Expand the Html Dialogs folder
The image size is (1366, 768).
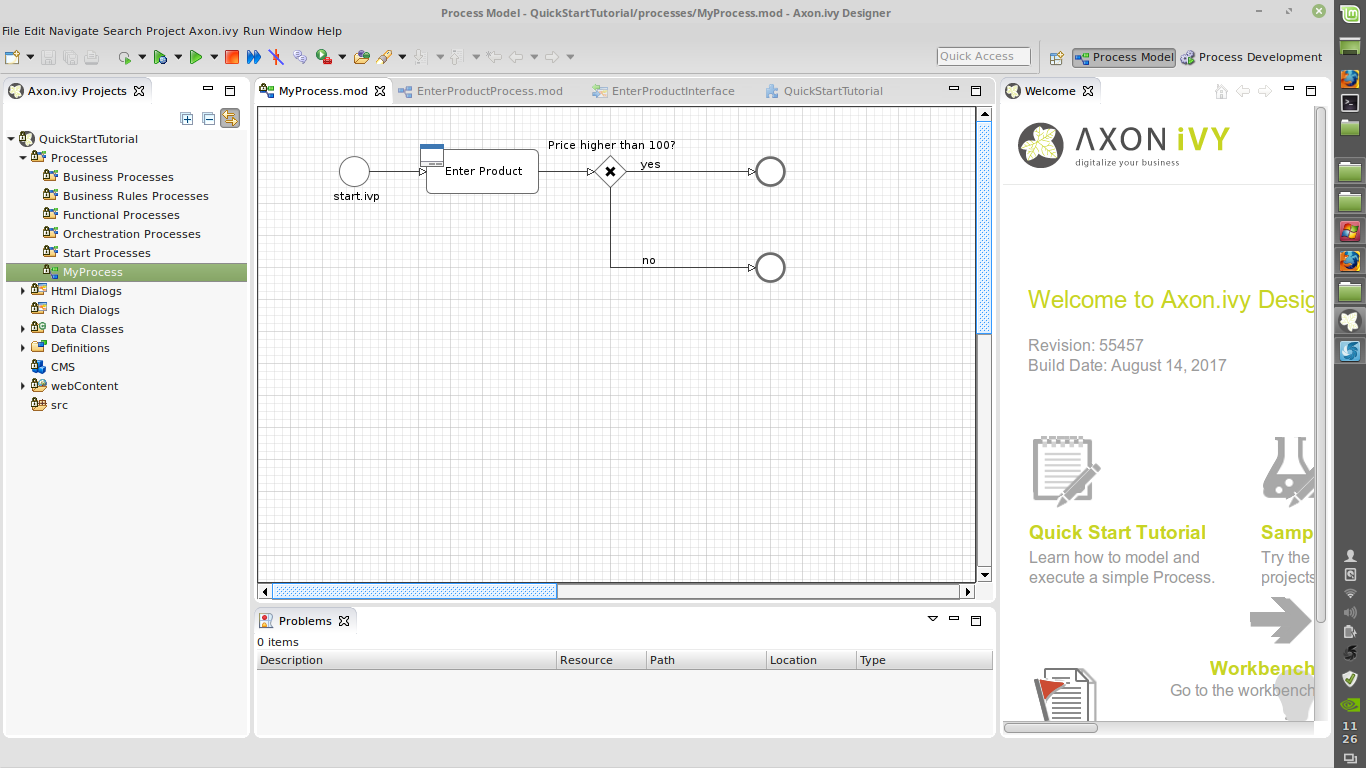(x=23, y=291)
